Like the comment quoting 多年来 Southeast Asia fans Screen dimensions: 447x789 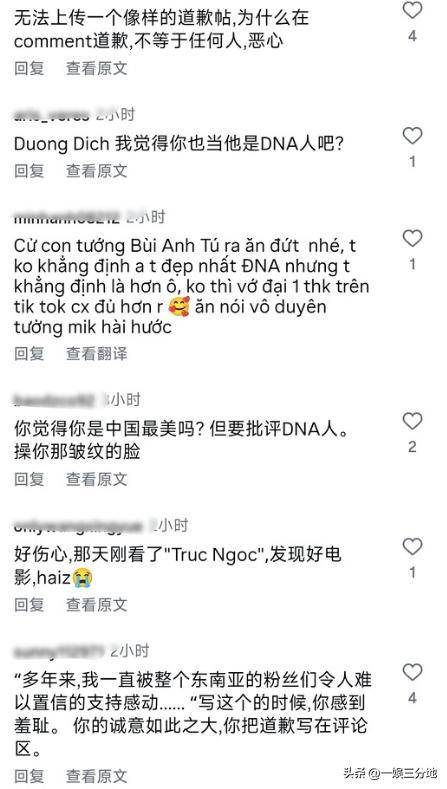tap(412, 672)
